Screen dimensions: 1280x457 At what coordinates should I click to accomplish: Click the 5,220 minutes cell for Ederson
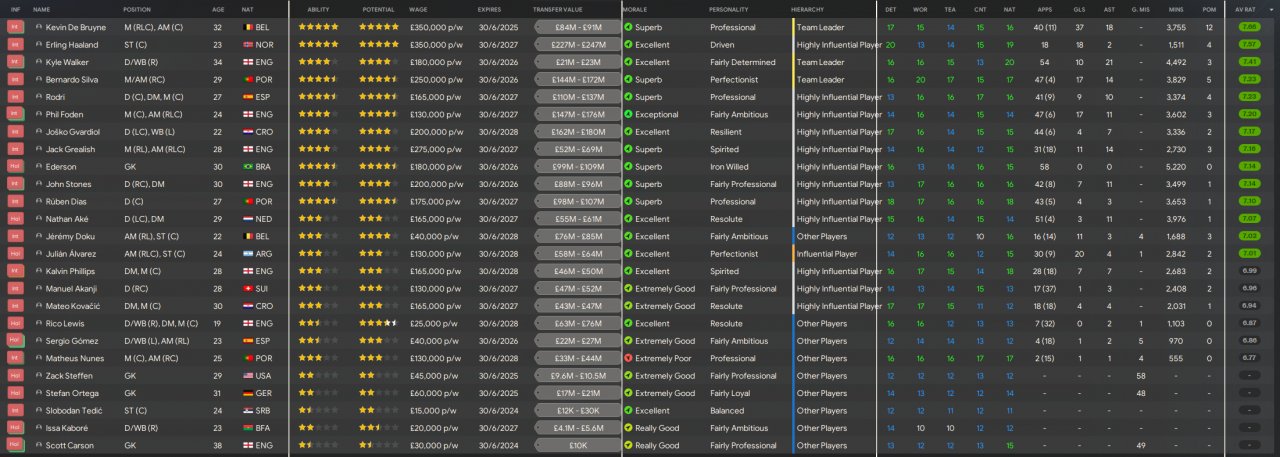(1176, 167)
